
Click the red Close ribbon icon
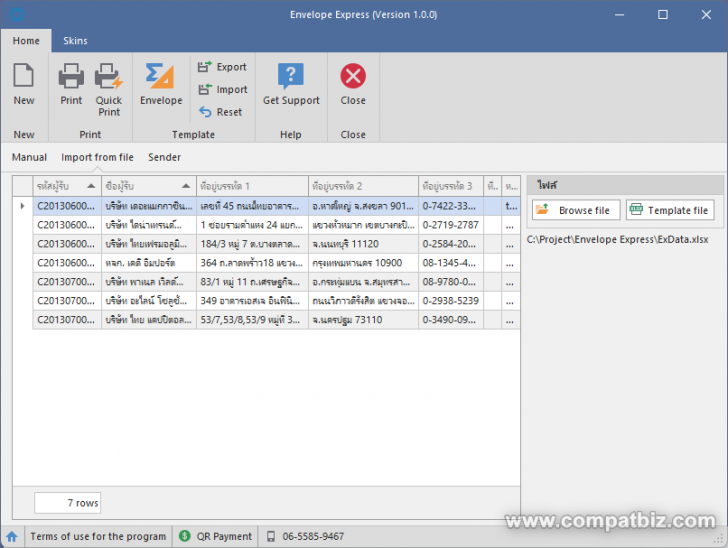(353, 76)
